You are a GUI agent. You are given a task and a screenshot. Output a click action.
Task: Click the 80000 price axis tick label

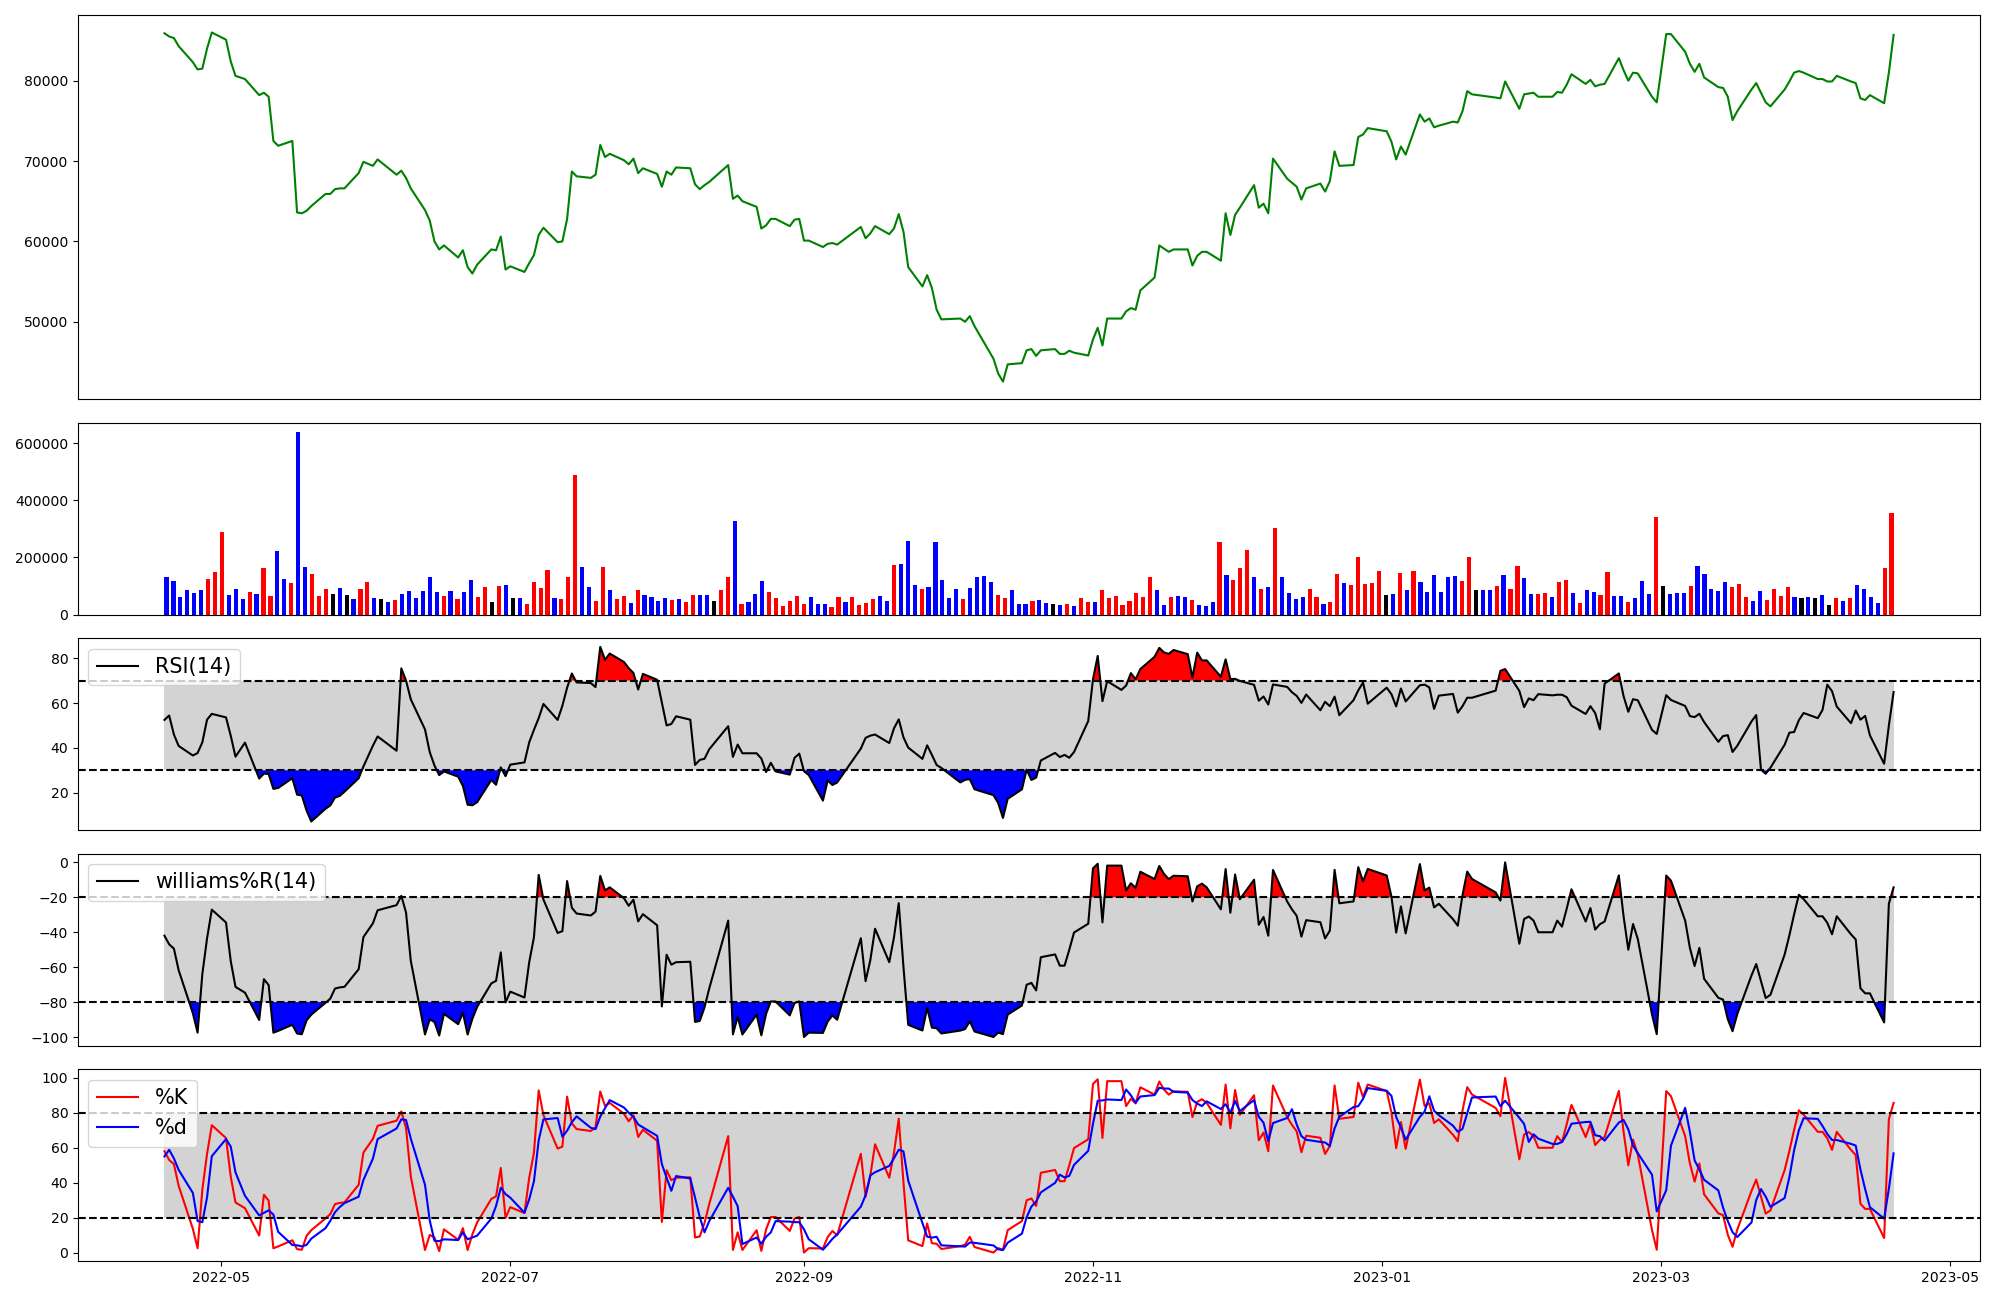[x=45, y=82]
